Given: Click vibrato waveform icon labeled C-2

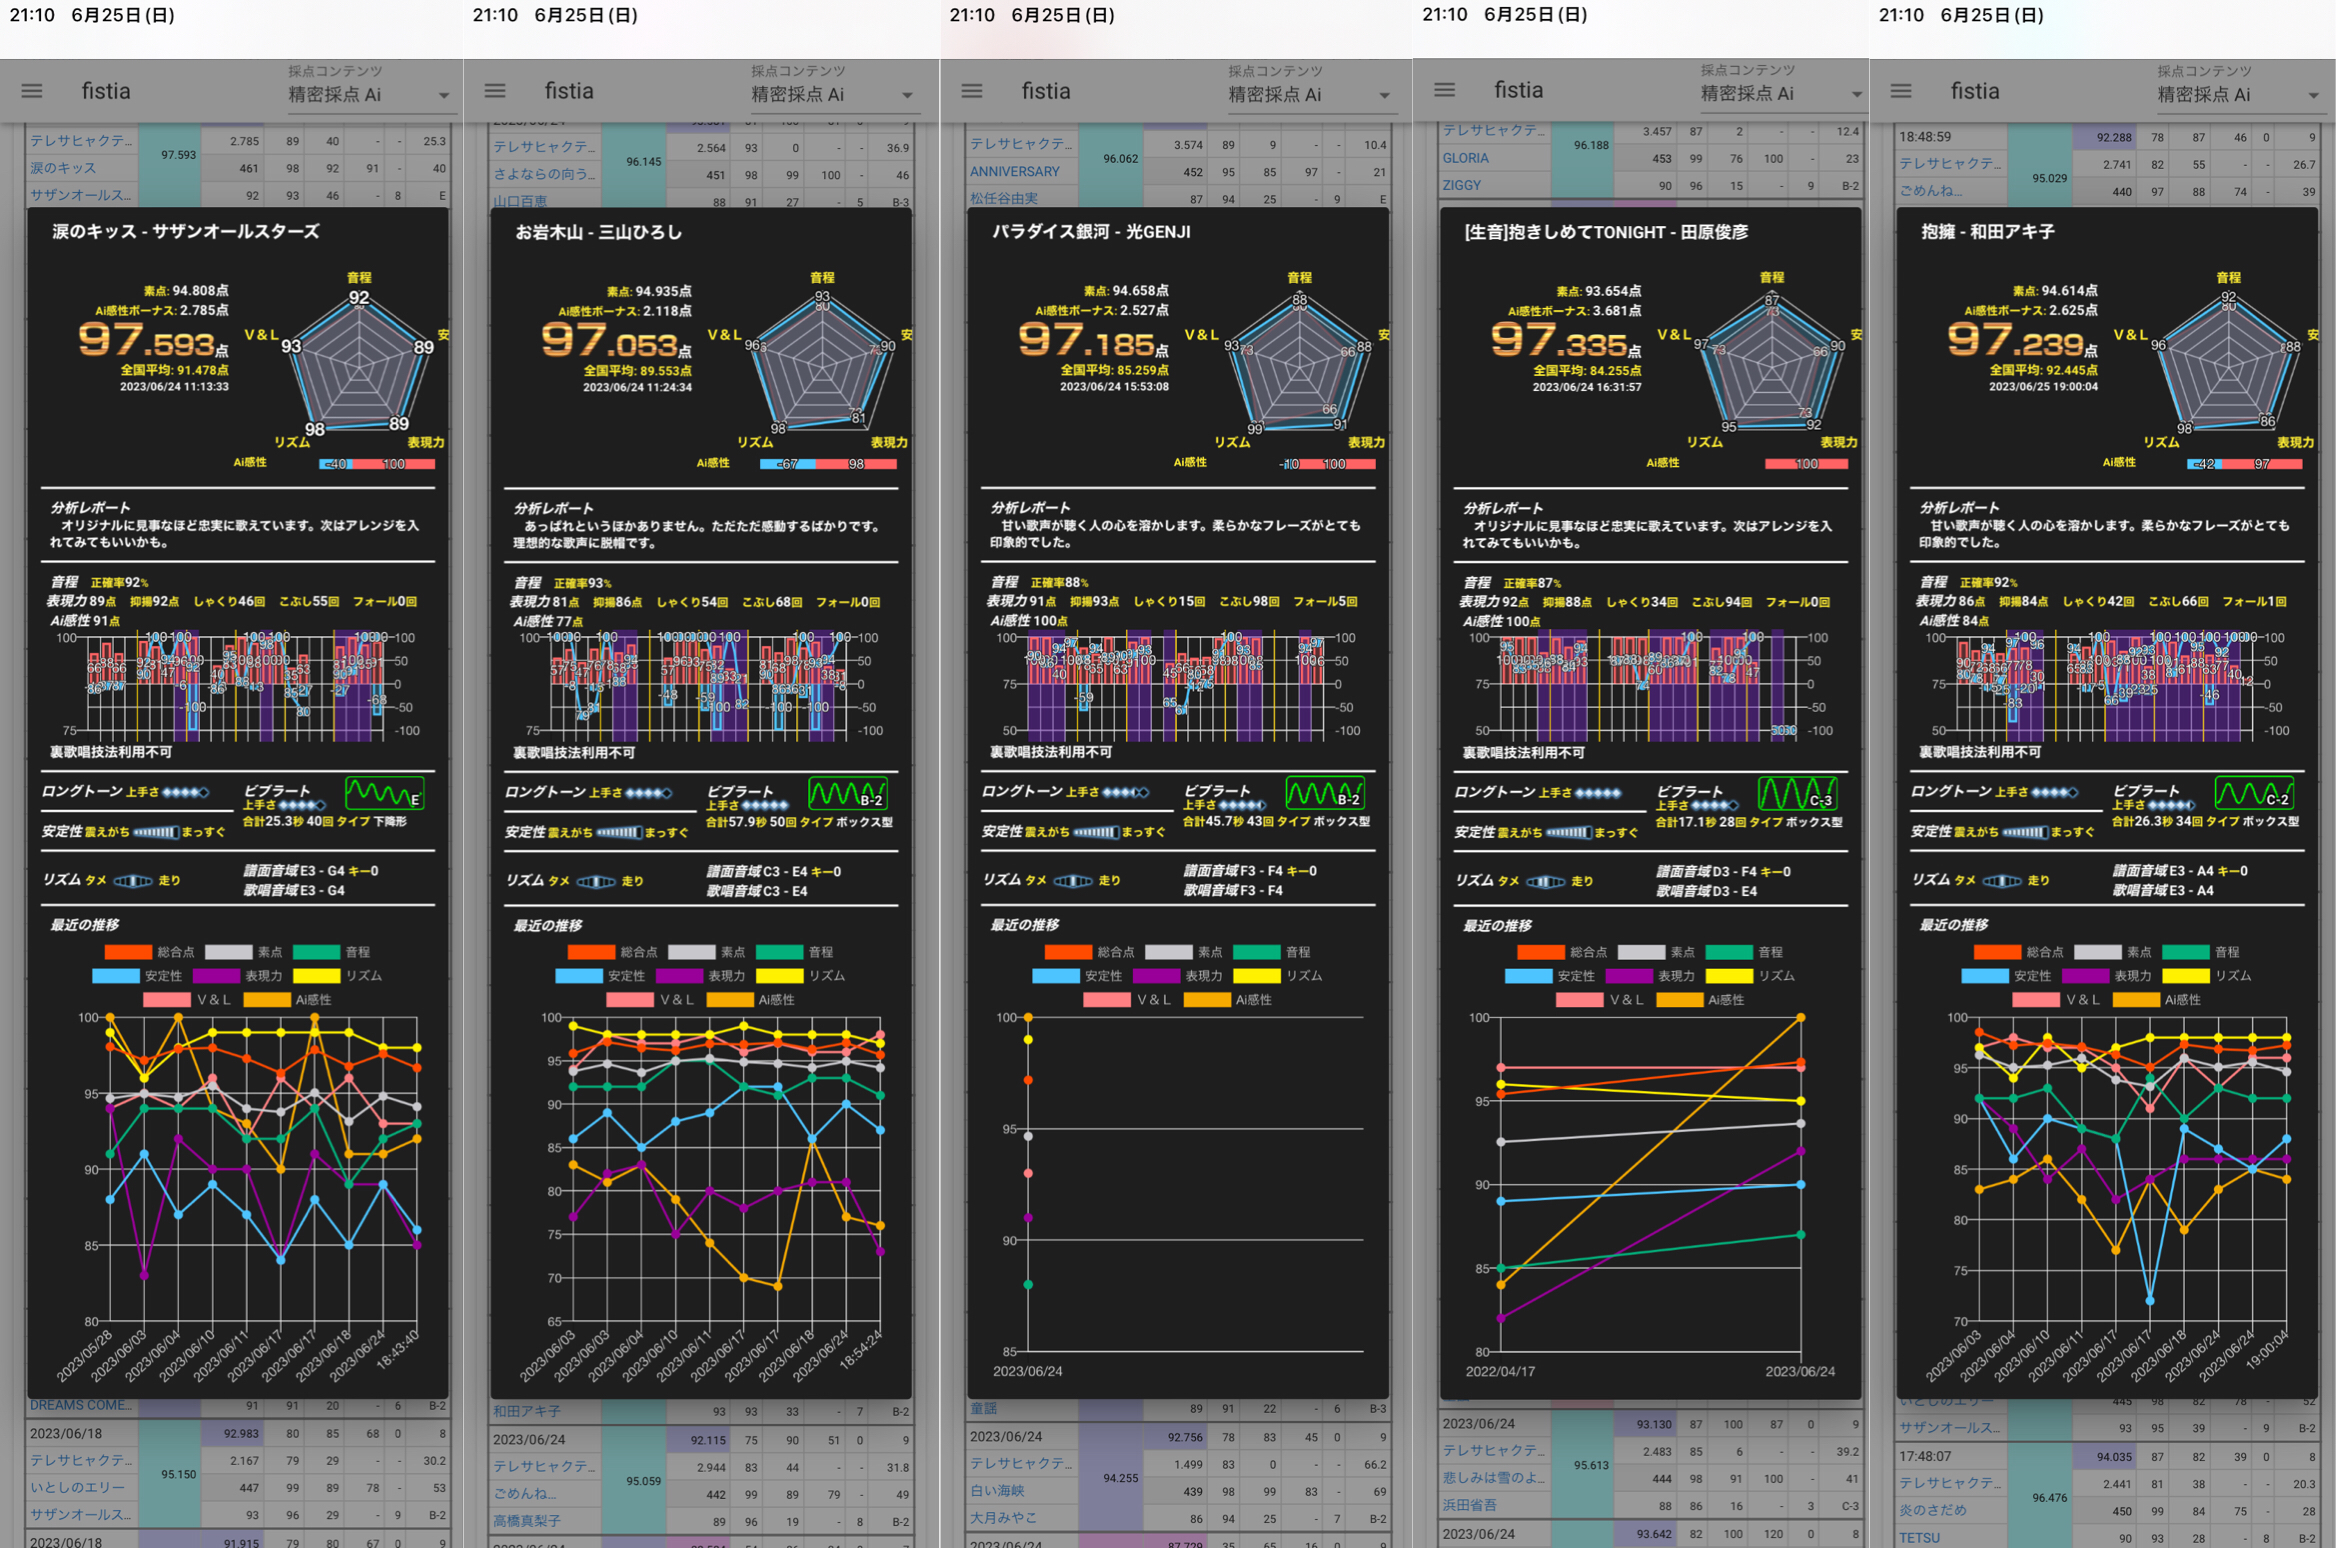Looking at the screenshot, I should tap(2253, 794).
